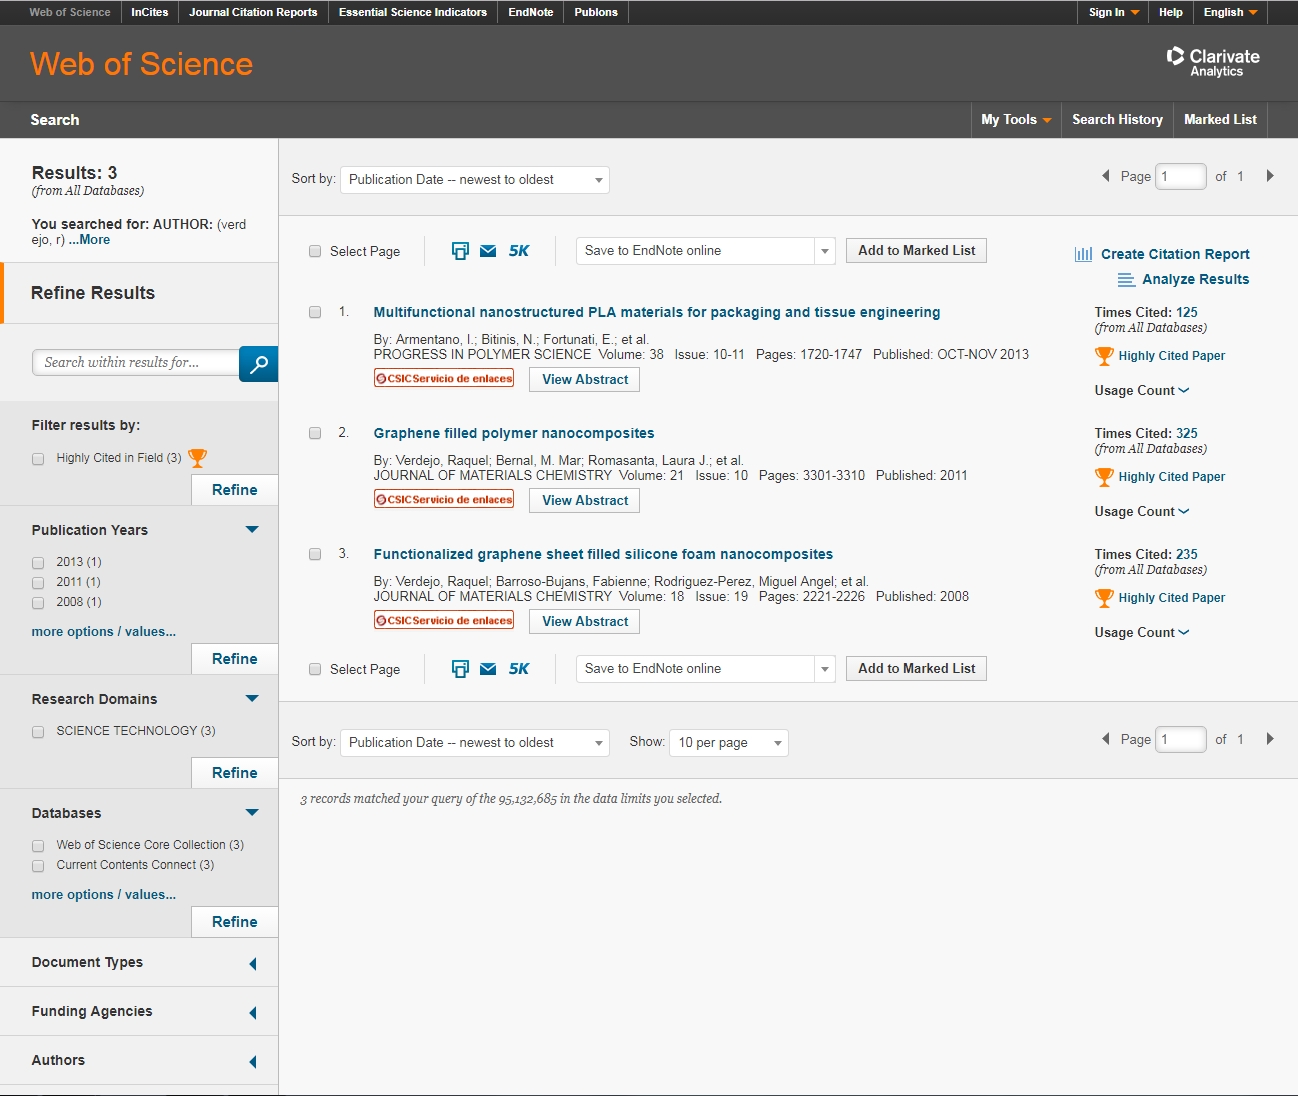
Task: Open Marked List in the navigation bar
Action: [1220, 120]
